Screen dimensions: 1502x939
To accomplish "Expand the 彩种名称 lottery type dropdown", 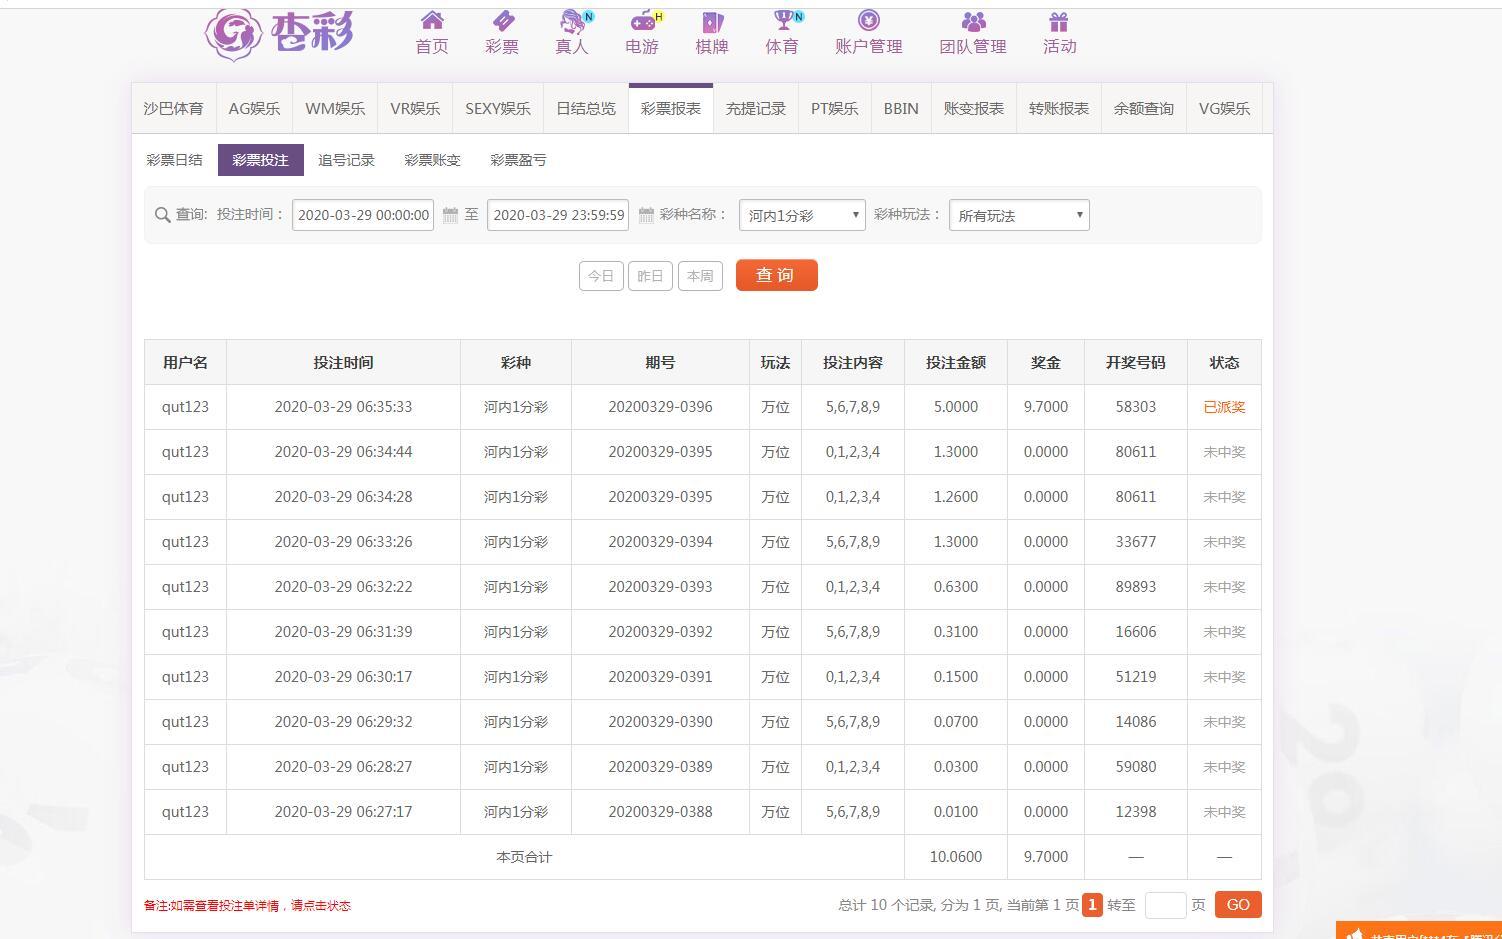I will pos(802,215).
